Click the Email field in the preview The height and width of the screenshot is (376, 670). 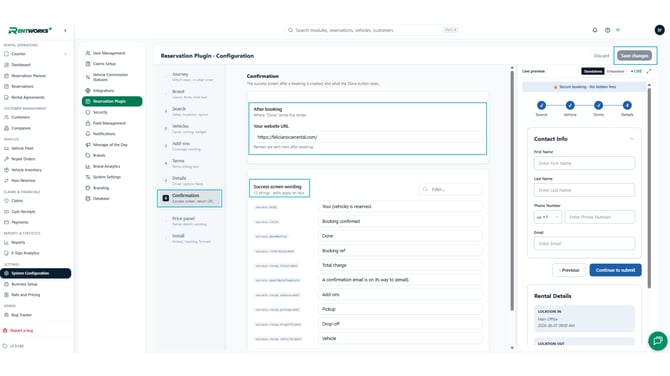584,244
